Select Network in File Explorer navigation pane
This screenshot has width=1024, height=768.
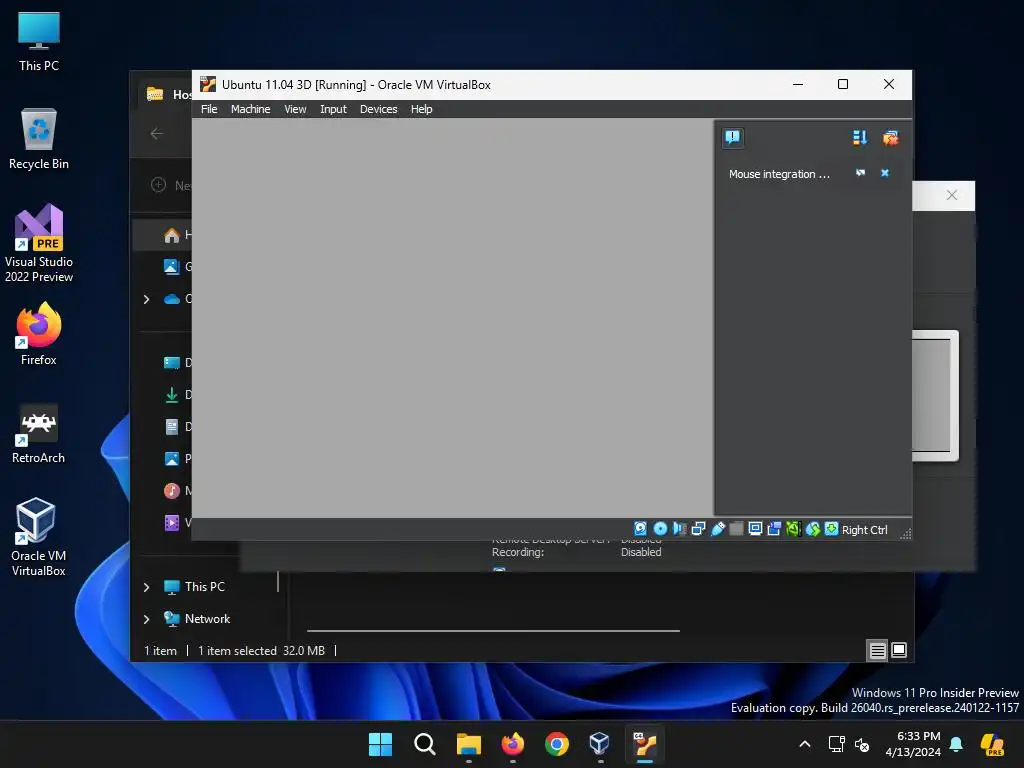(x=207, y=618)
